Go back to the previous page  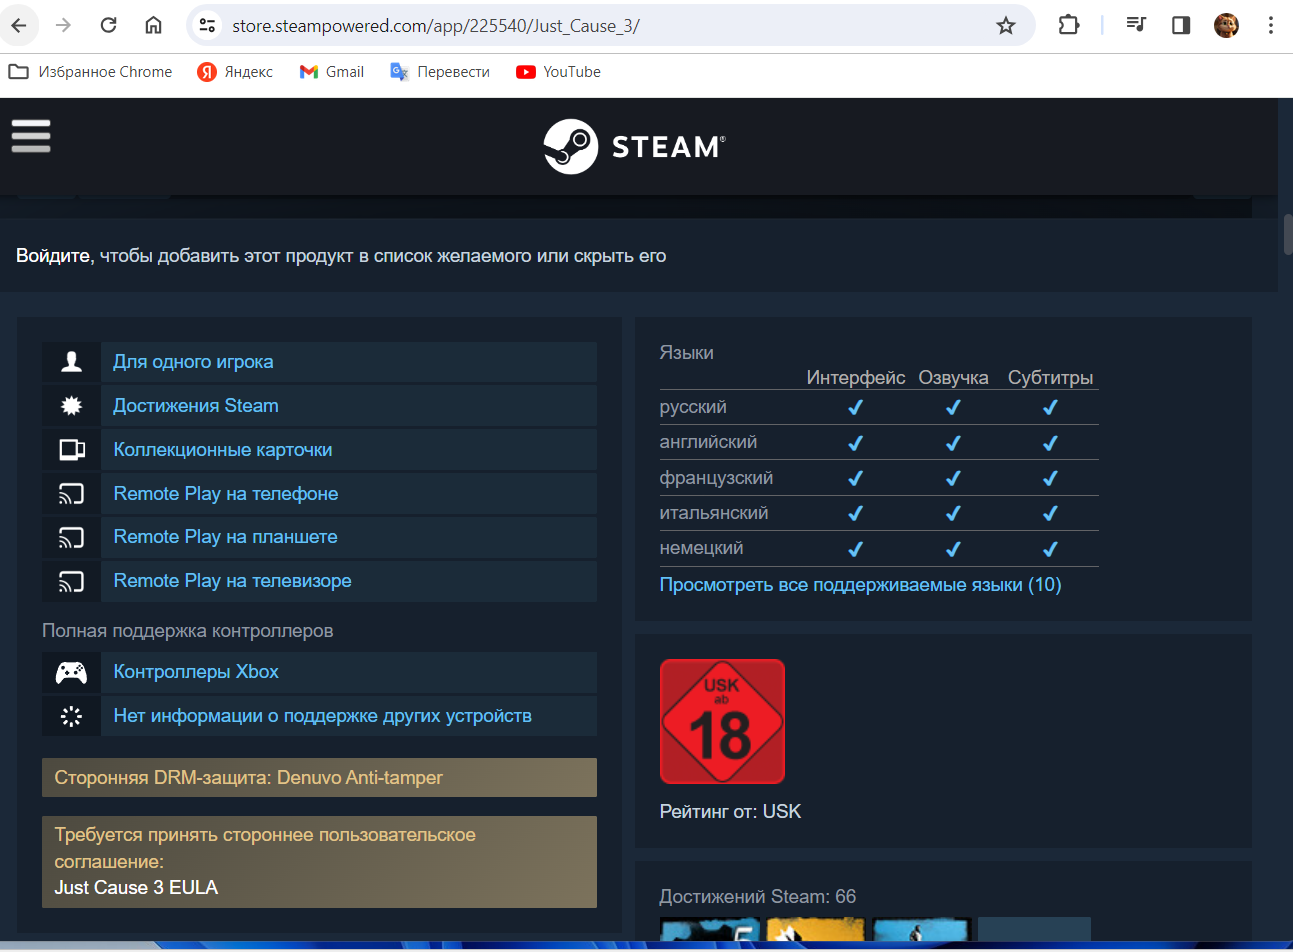(x=19, y=25)
